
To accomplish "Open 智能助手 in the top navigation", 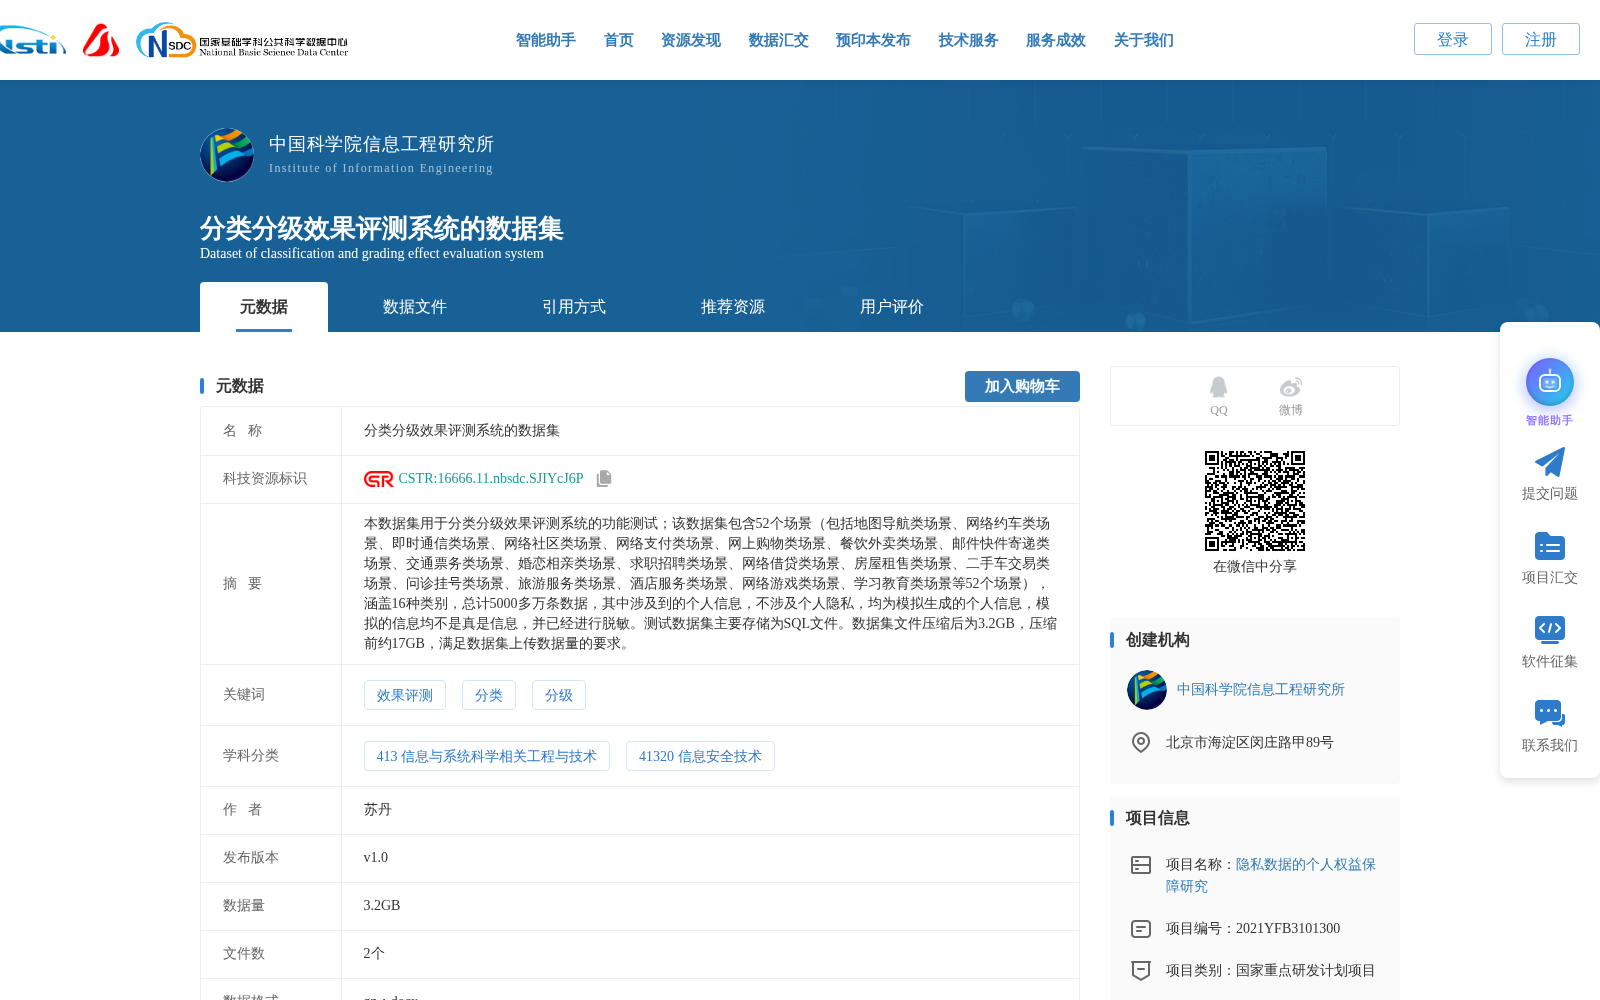I will [x=546, y=40].
